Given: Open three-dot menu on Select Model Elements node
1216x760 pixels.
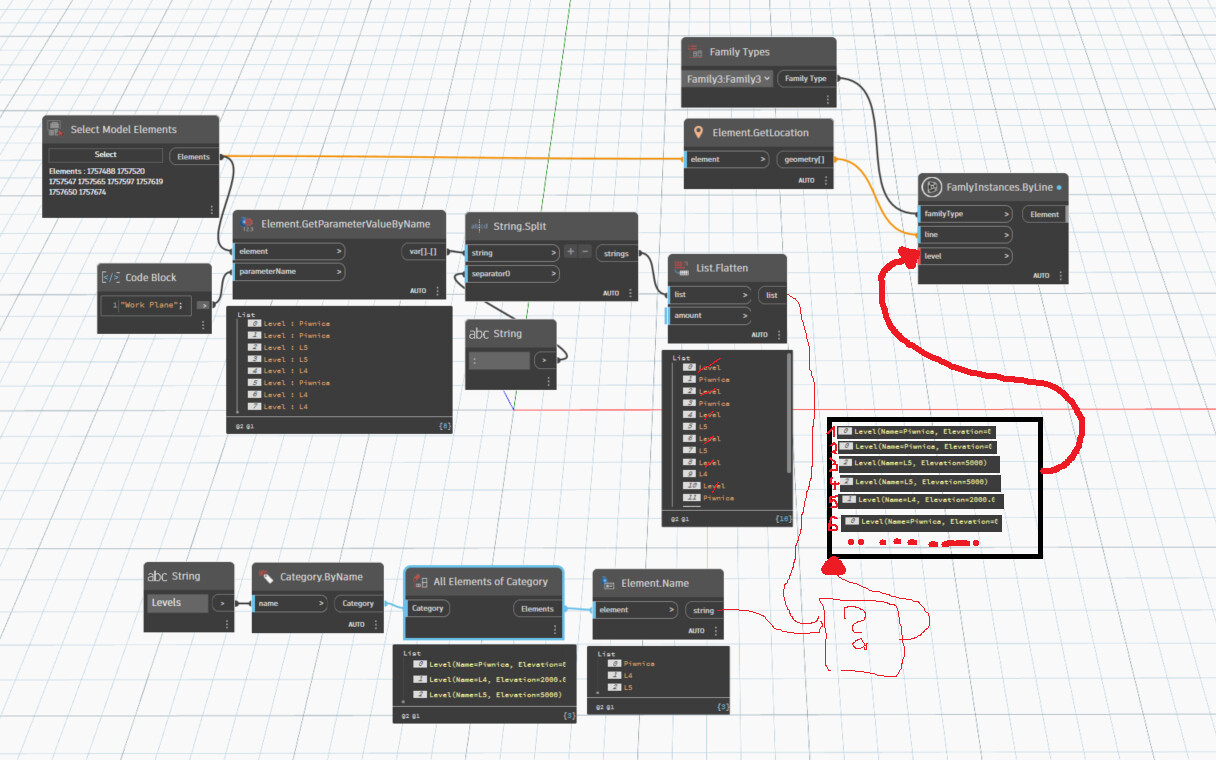Looking at the screenshot, I should click(x=212, y=209).
